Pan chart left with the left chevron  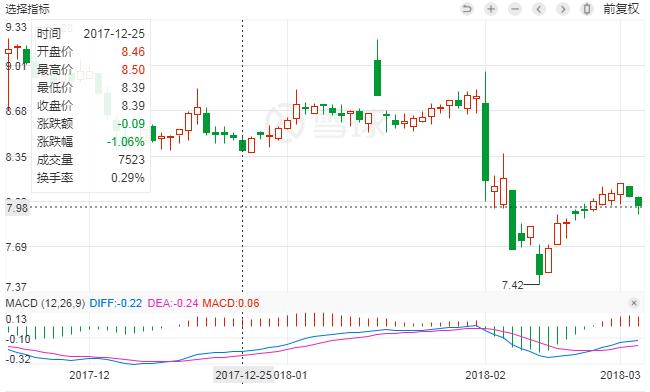[x=539, y=9]
